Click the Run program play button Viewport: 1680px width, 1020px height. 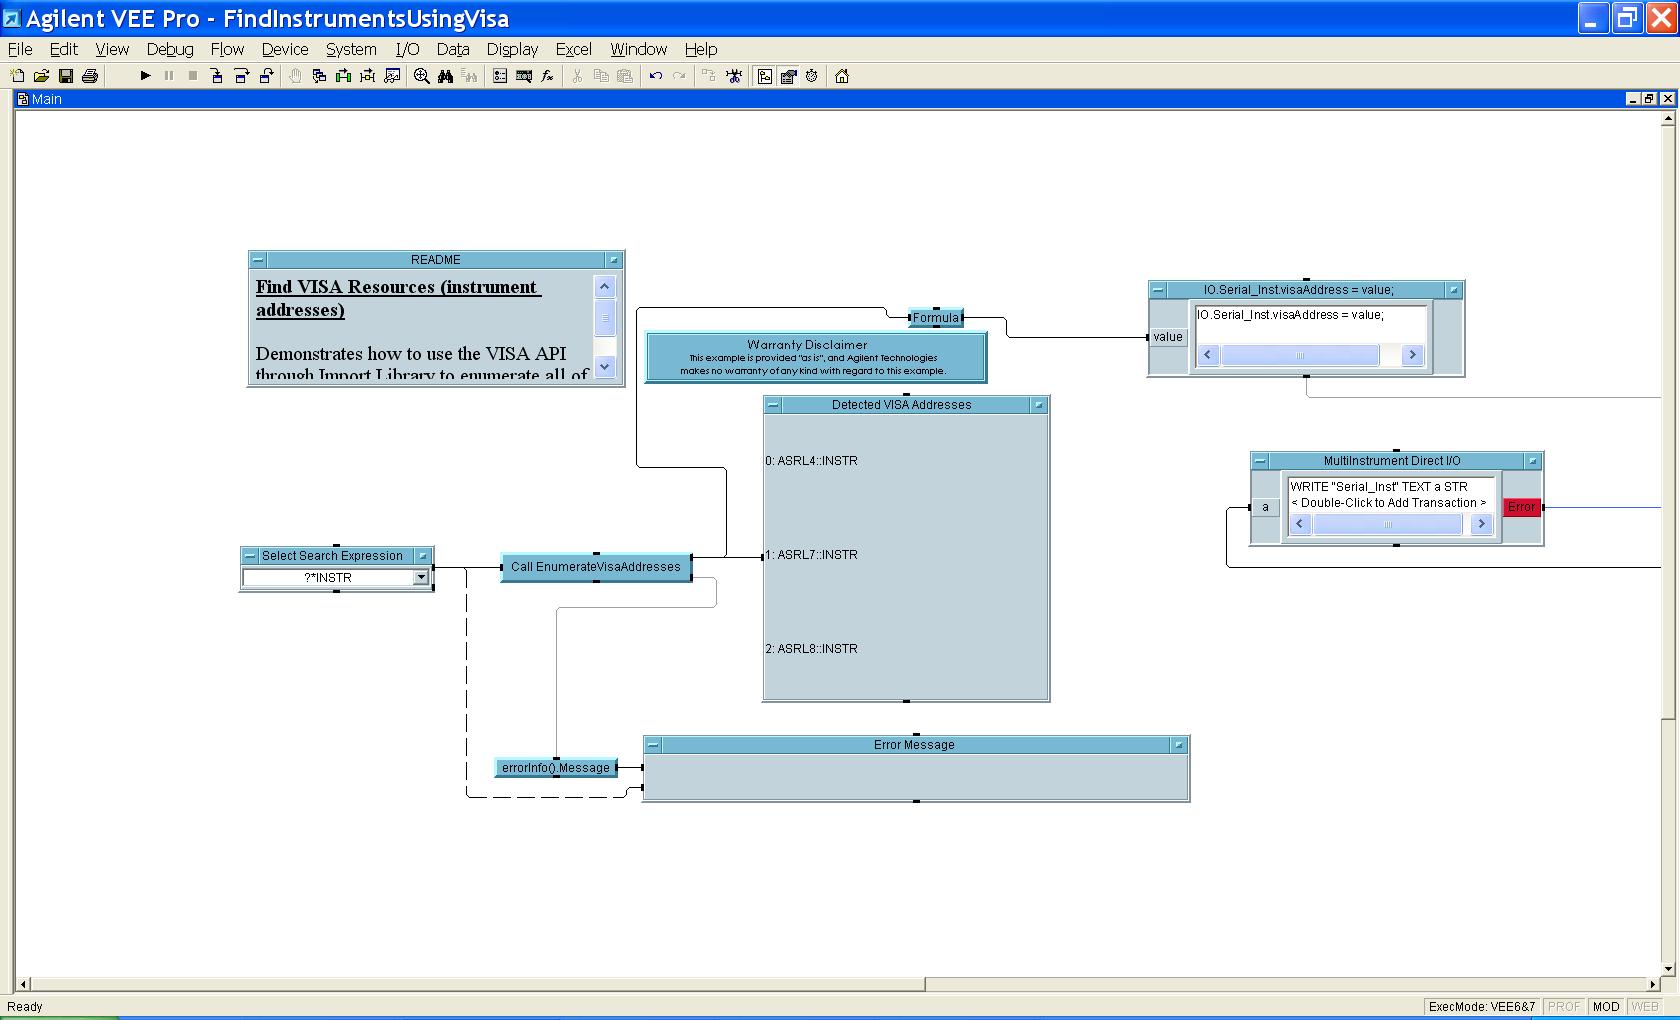145,76
